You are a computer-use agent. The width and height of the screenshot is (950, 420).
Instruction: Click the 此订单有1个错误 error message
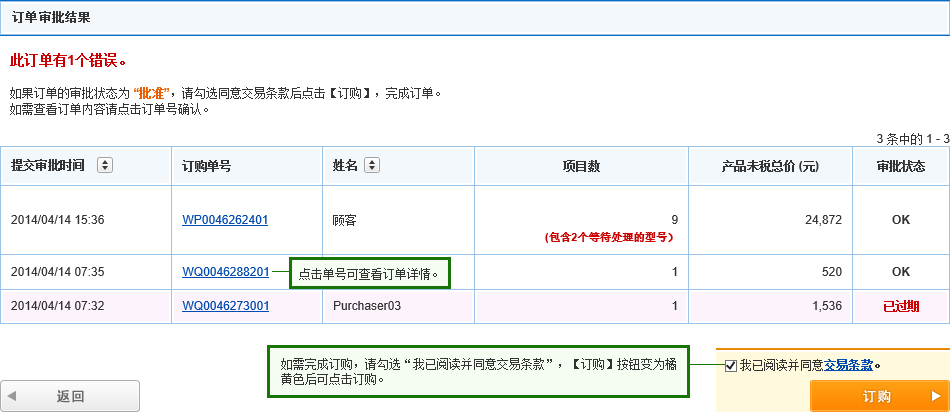tap(68, 61)
